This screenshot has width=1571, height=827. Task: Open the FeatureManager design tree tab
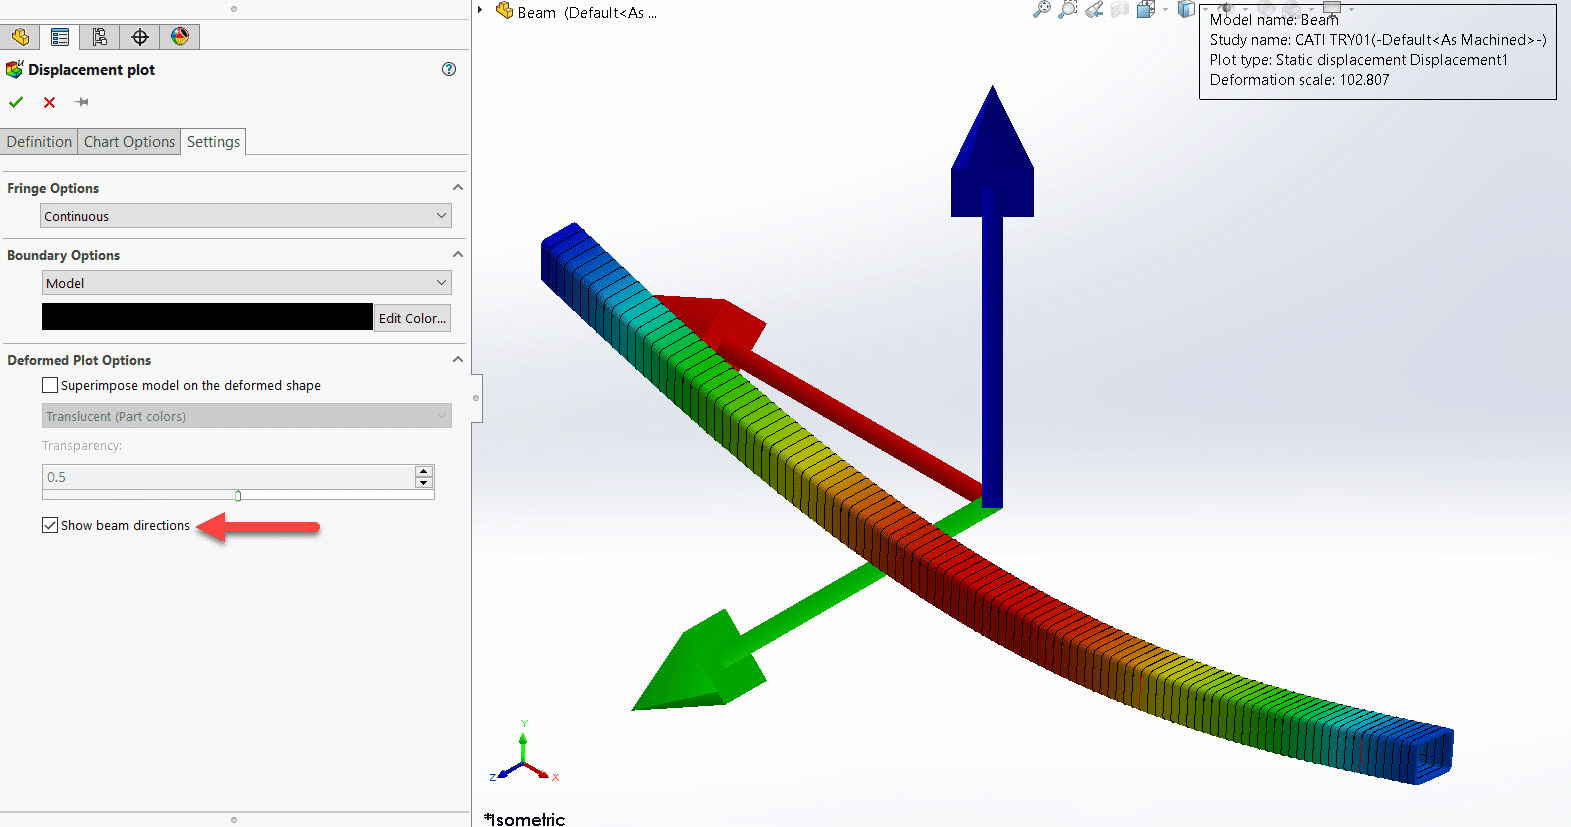pyautogui.click(x=20, y=37)
